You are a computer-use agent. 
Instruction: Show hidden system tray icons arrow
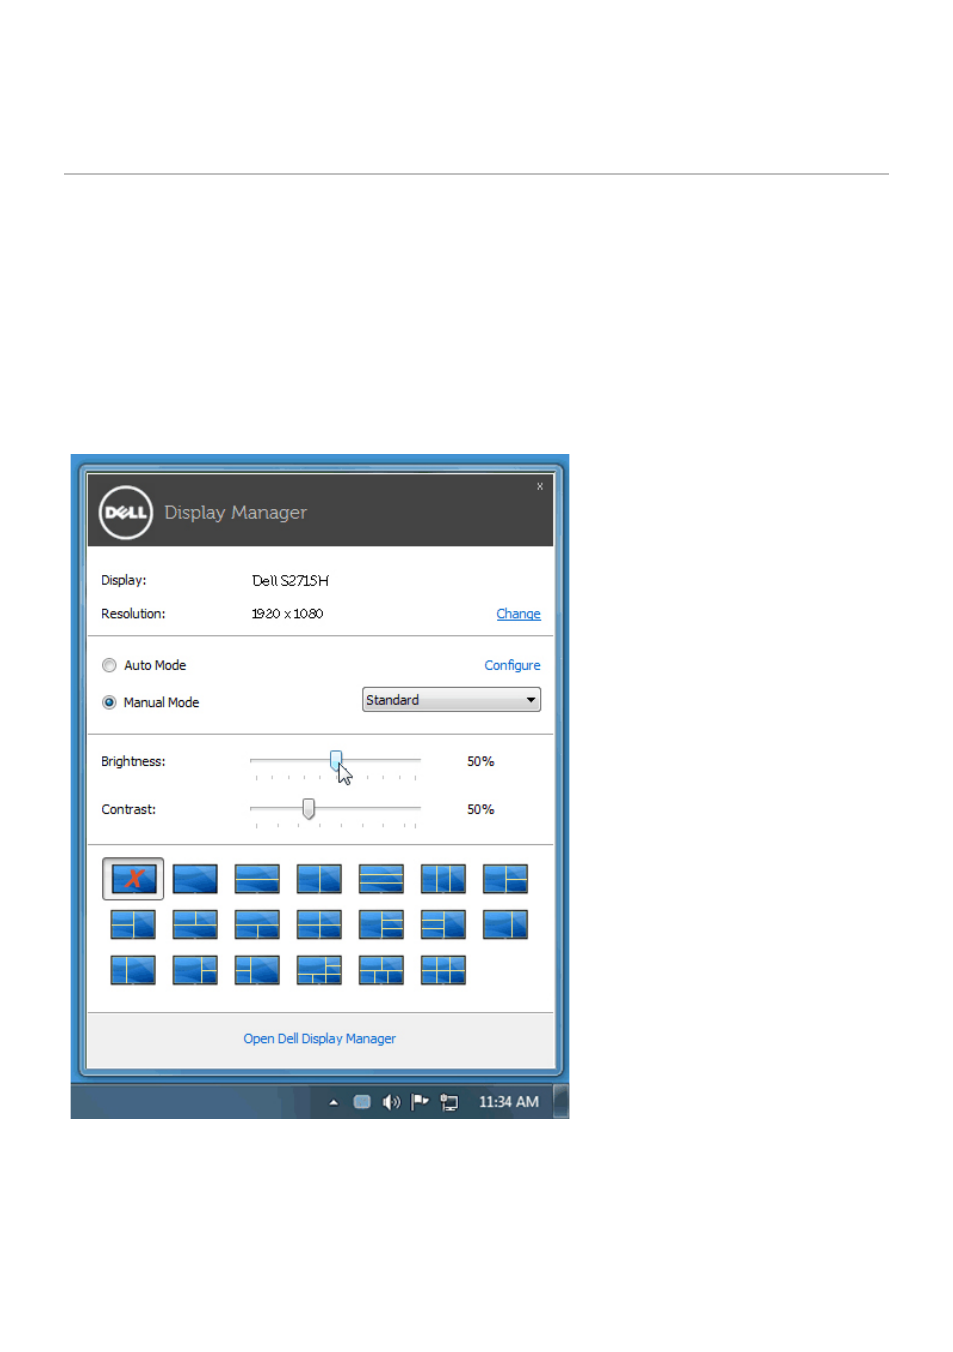(x=333, y=1102)
